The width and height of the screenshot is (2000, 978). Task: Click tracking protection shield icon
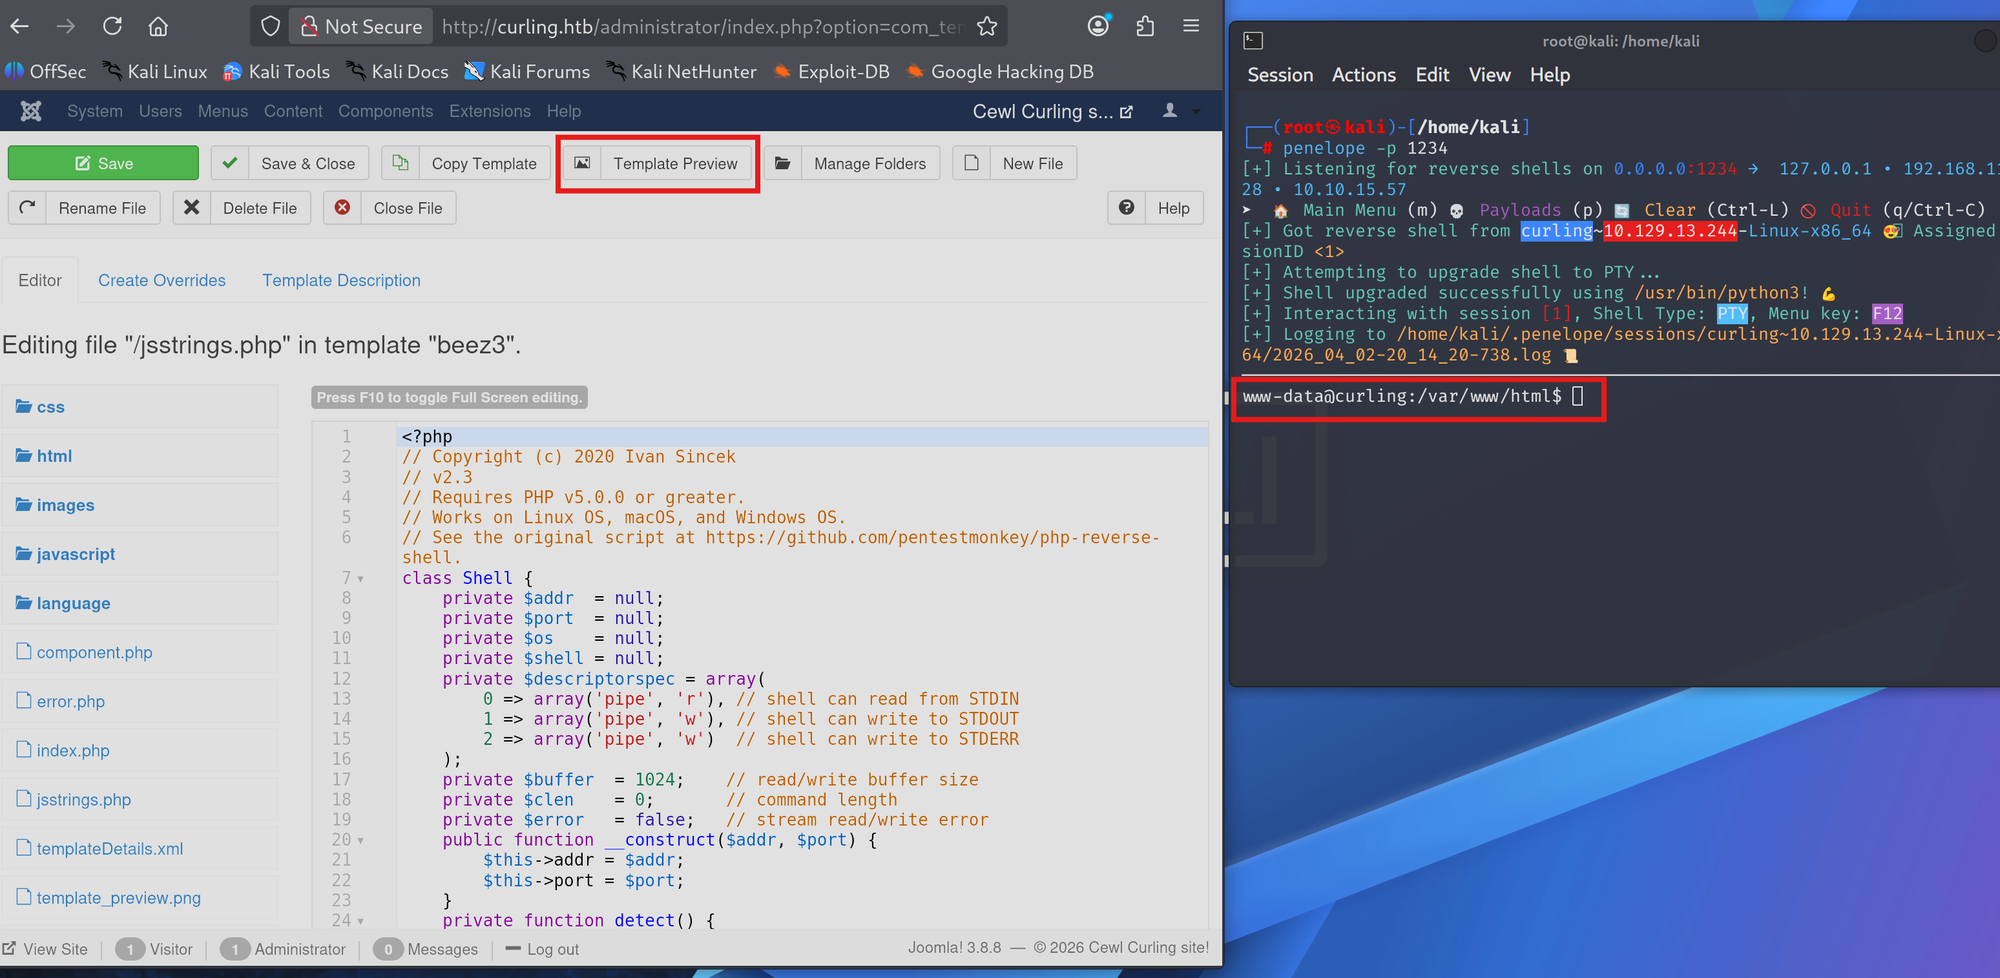[270, 26]
